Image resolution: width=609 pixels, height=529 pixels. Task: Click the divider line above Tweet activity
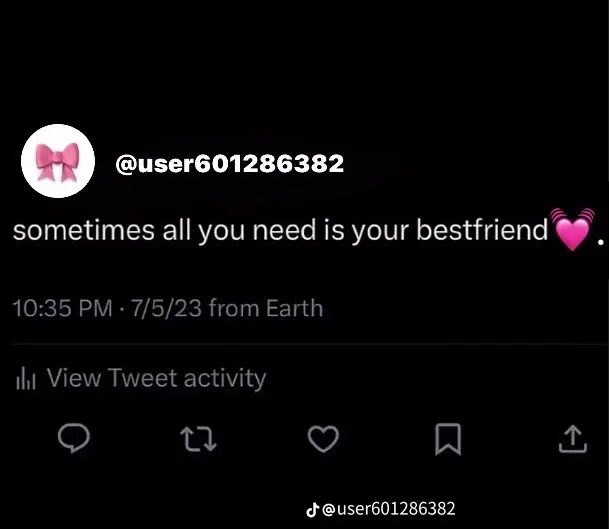[x=310, y=344]
